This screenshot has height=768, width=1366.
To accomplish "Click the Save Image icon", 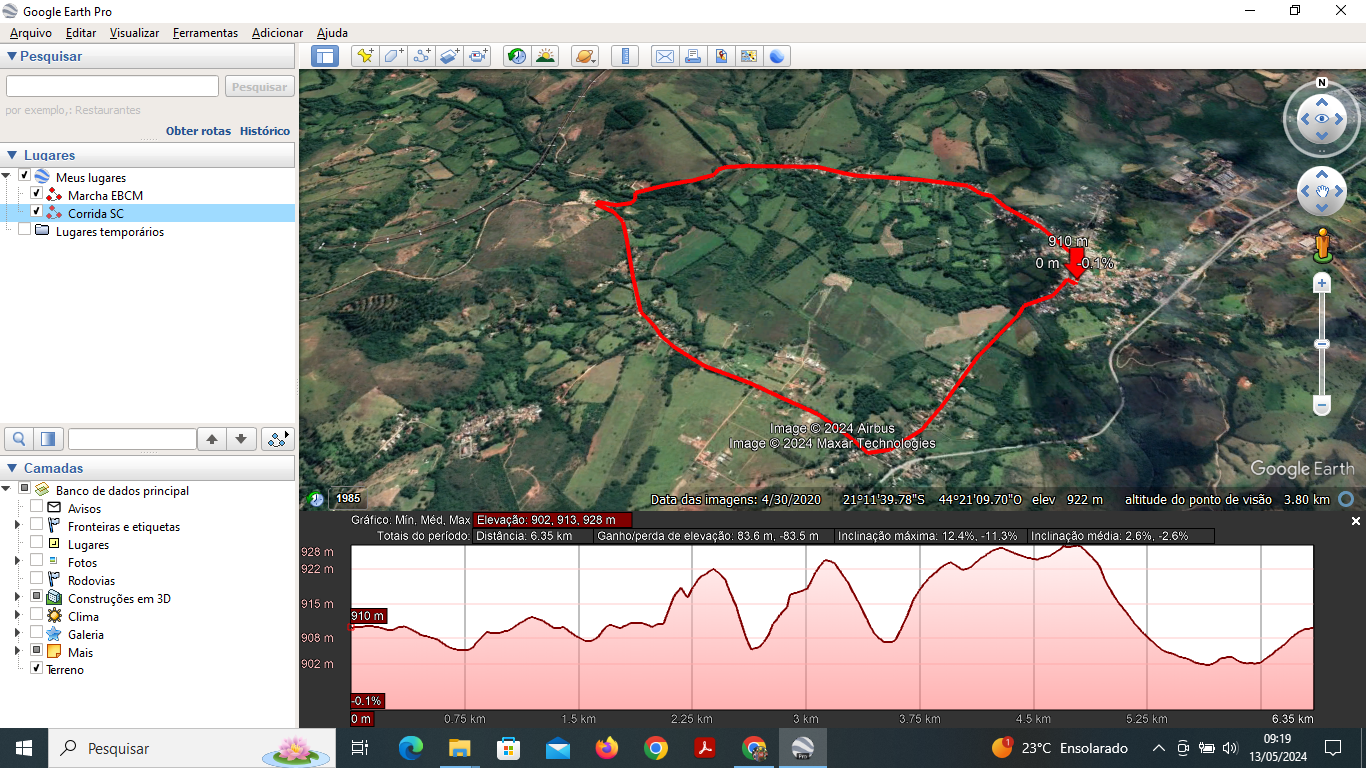I will (720, 56).
